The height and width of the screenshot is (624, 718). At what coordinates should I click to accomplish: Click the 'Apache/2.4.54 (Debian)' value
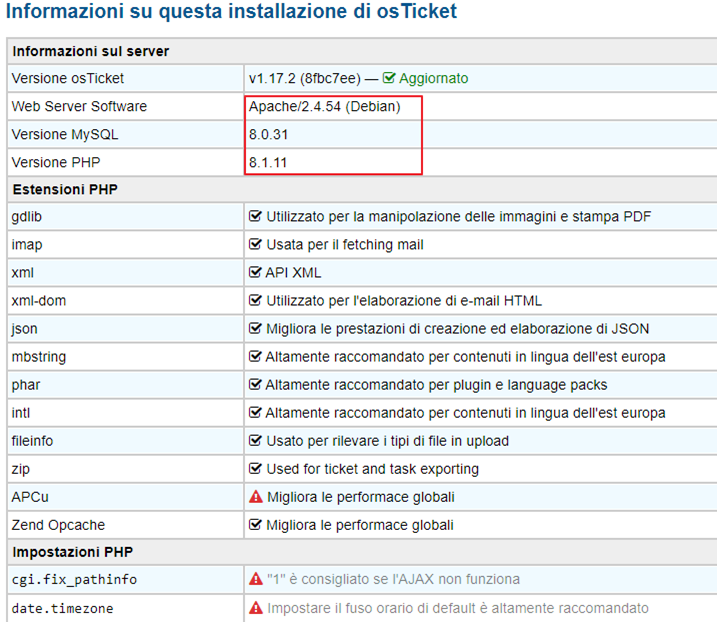pyautogui.click(x=325, y=106)
